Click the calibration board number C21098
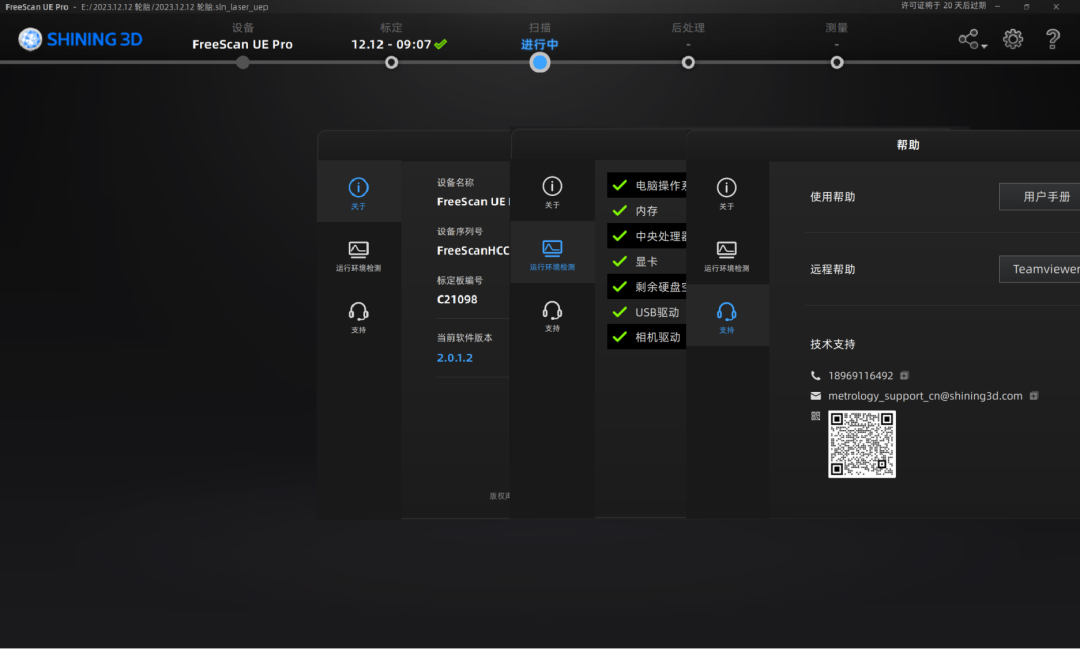Image resolution: width=1080 pixels, height=649 pixels. [x=457, y=299]
